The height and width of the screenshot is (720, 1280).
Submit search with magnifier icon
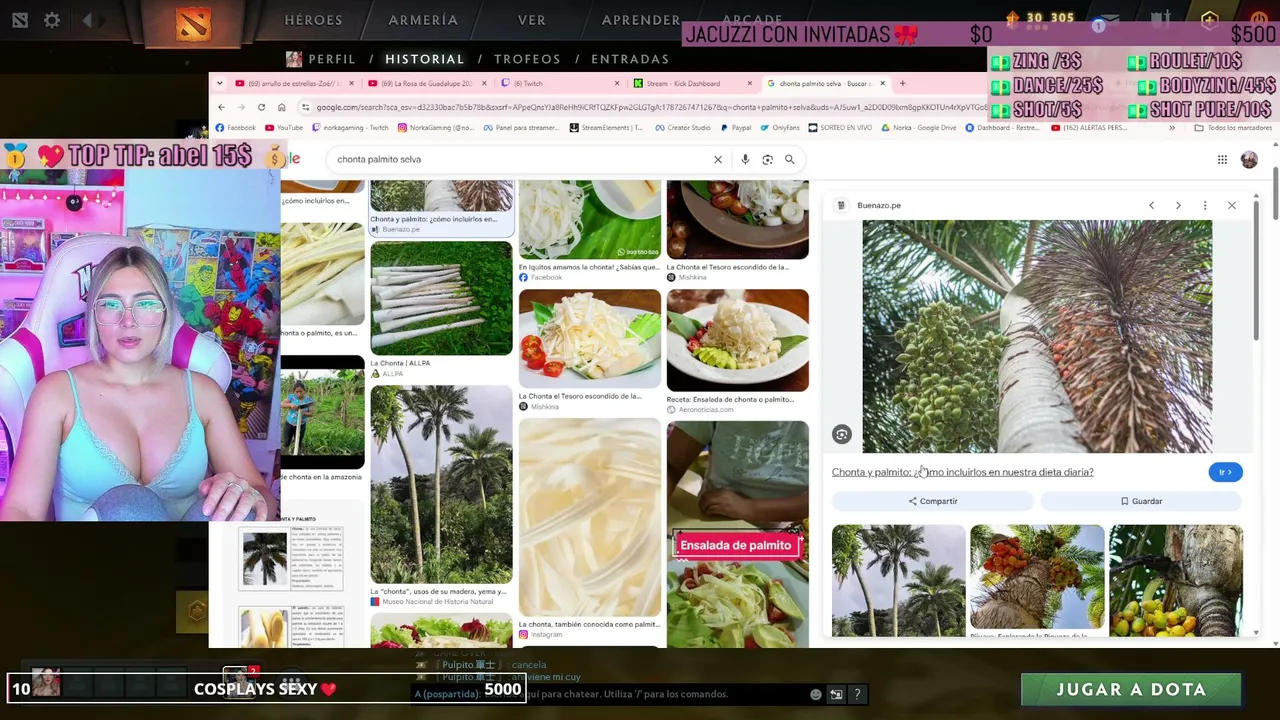tap(790, 159)
